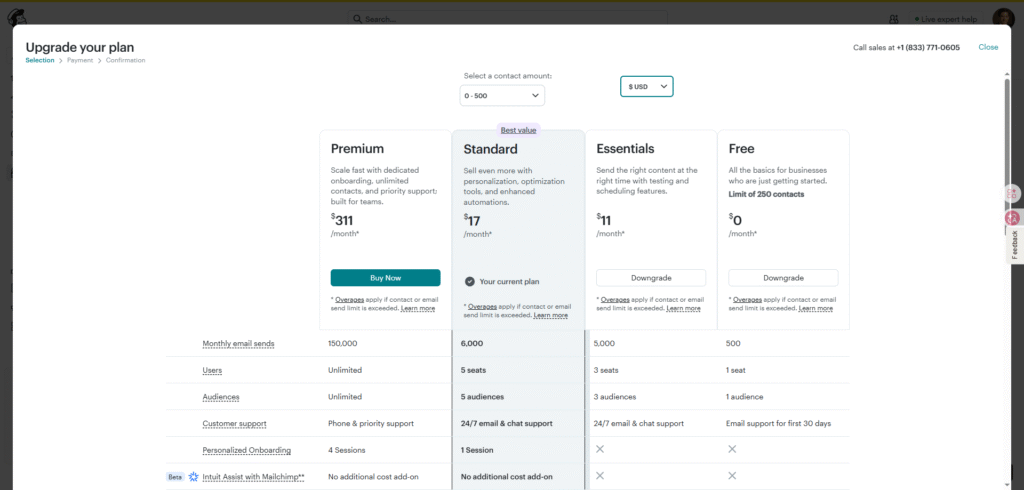This screenshot has width=1024, height=490.
Task: Click the sales phone number +1 (833) 771-0605
Action: point(928,48)
